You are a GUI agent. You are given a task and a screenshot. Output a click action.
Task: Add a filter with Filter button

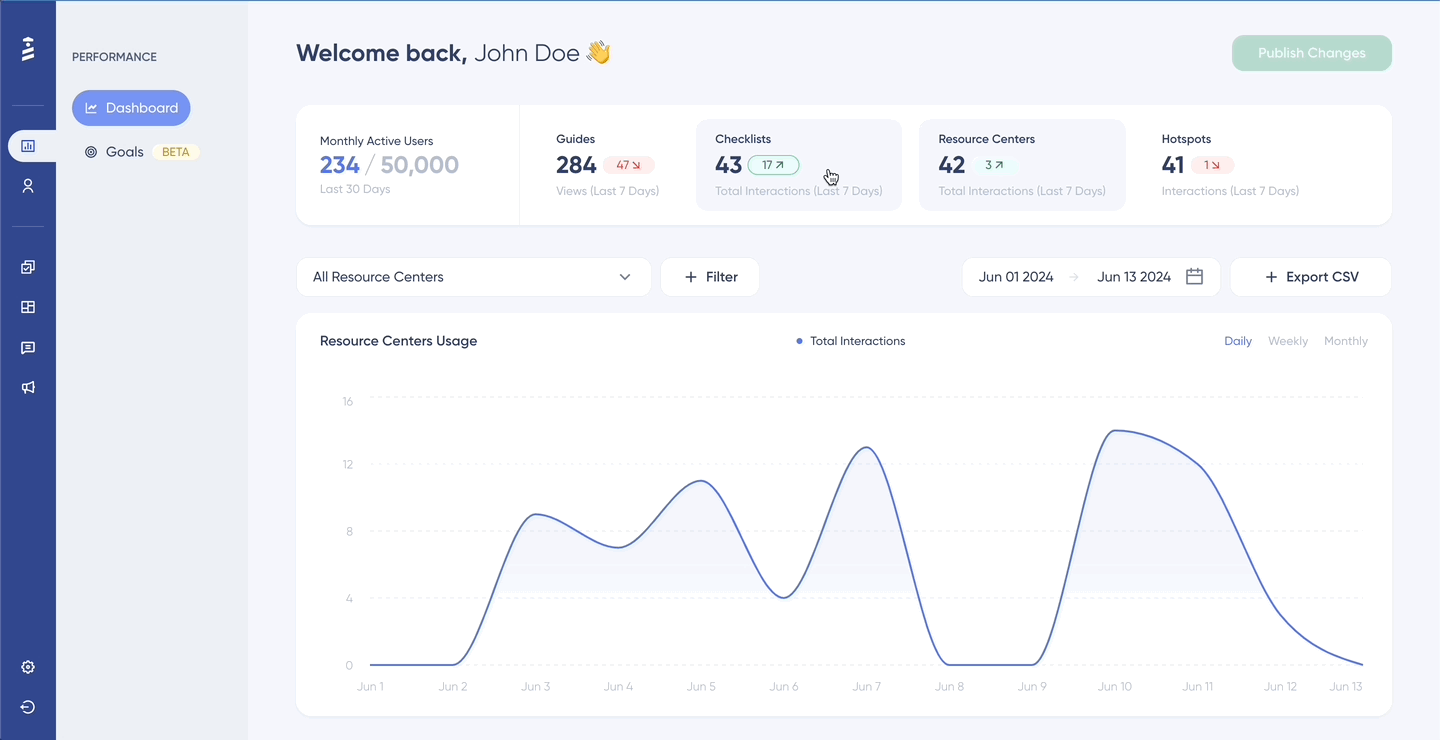pos(710,277)
